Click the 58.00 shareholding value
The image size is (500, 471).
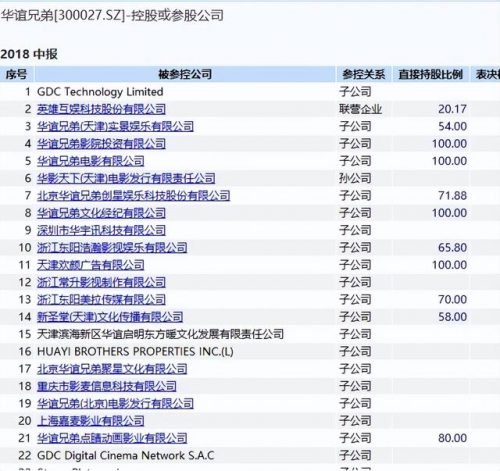[x=452, y=317]
